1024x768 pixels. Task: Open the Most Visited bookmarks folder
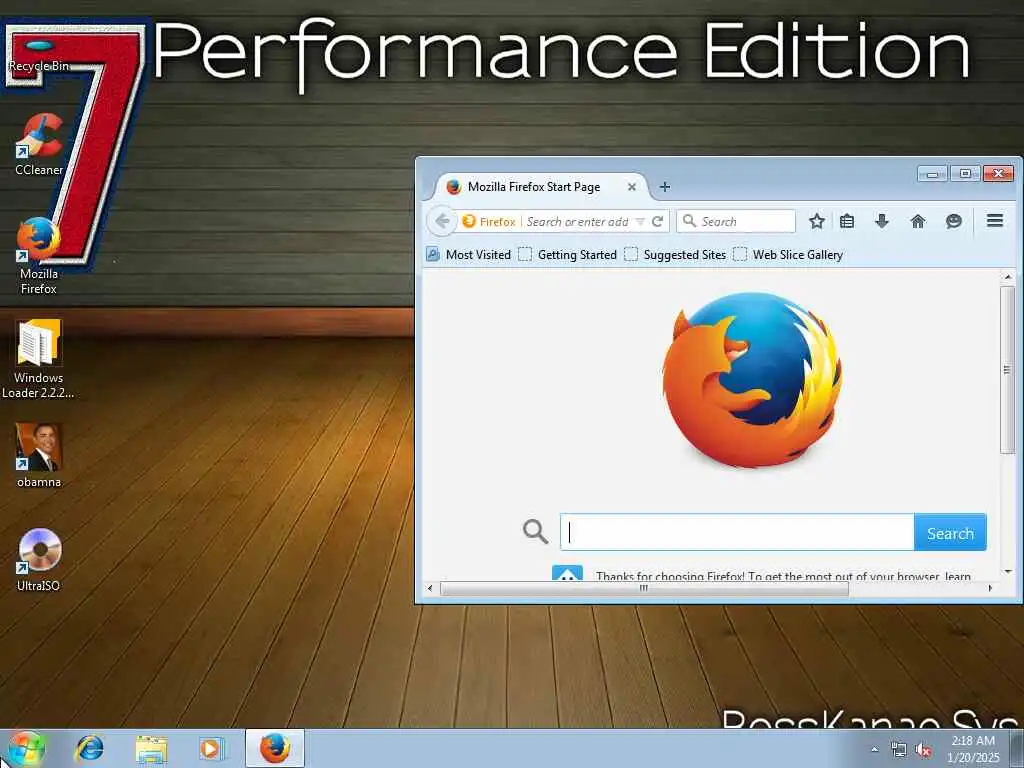tap(468, 255)
